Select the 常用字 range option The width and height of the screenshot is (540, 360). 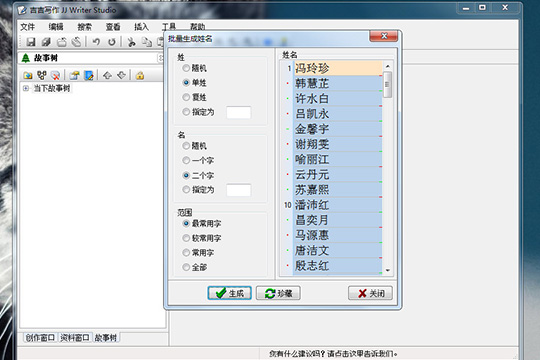coord(198,253)
